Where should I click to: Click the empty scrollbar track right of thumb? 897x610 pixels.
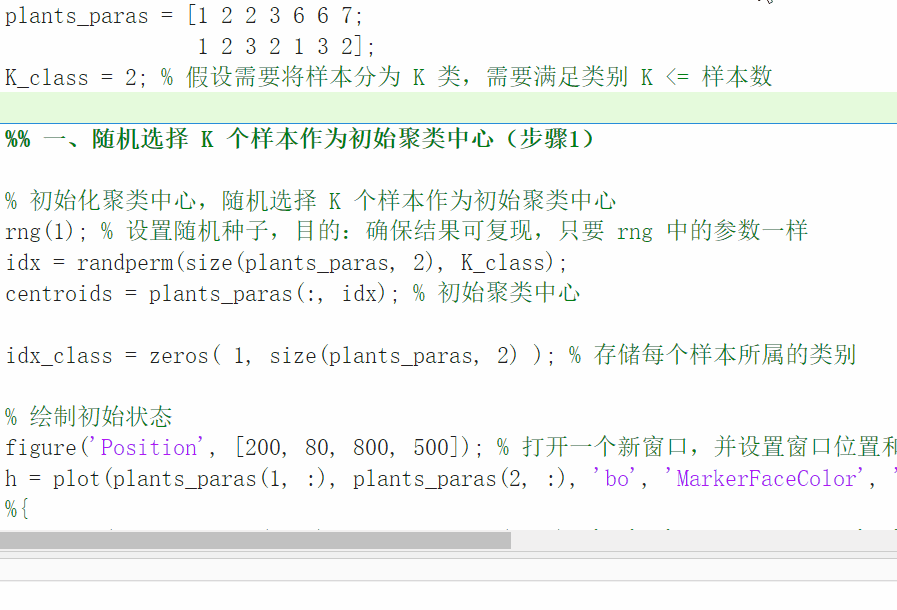[x=704, y=540]
